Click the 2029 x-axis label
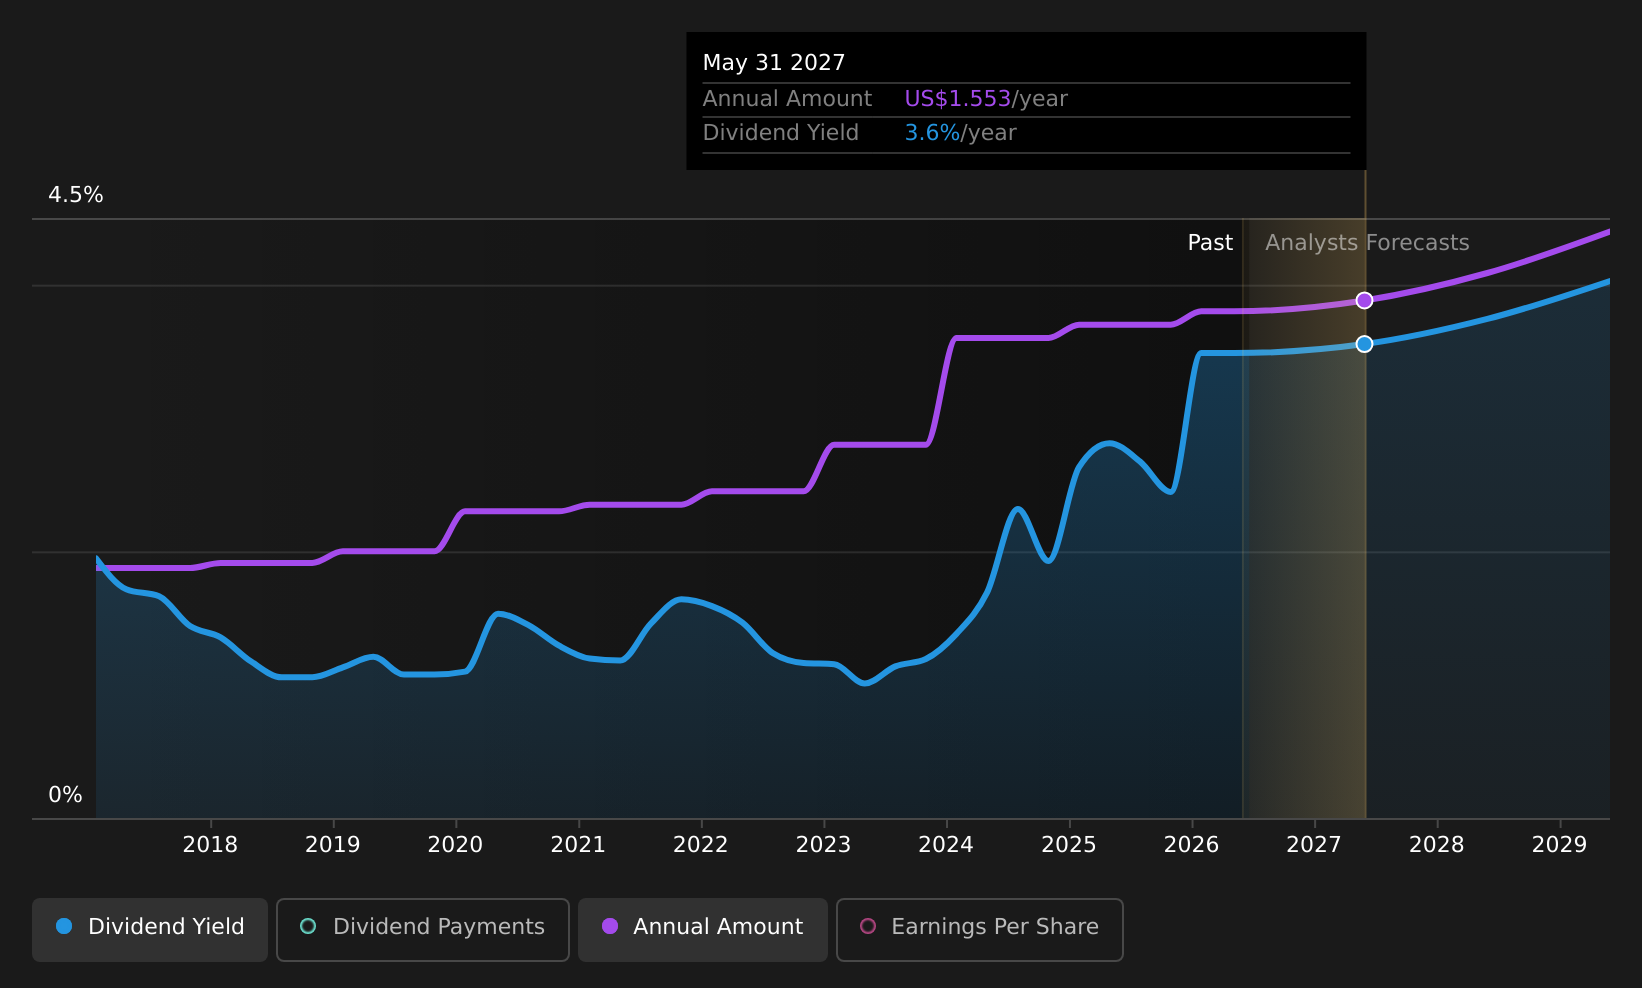Screen dimensions: 1642x988 point(1559,845)
